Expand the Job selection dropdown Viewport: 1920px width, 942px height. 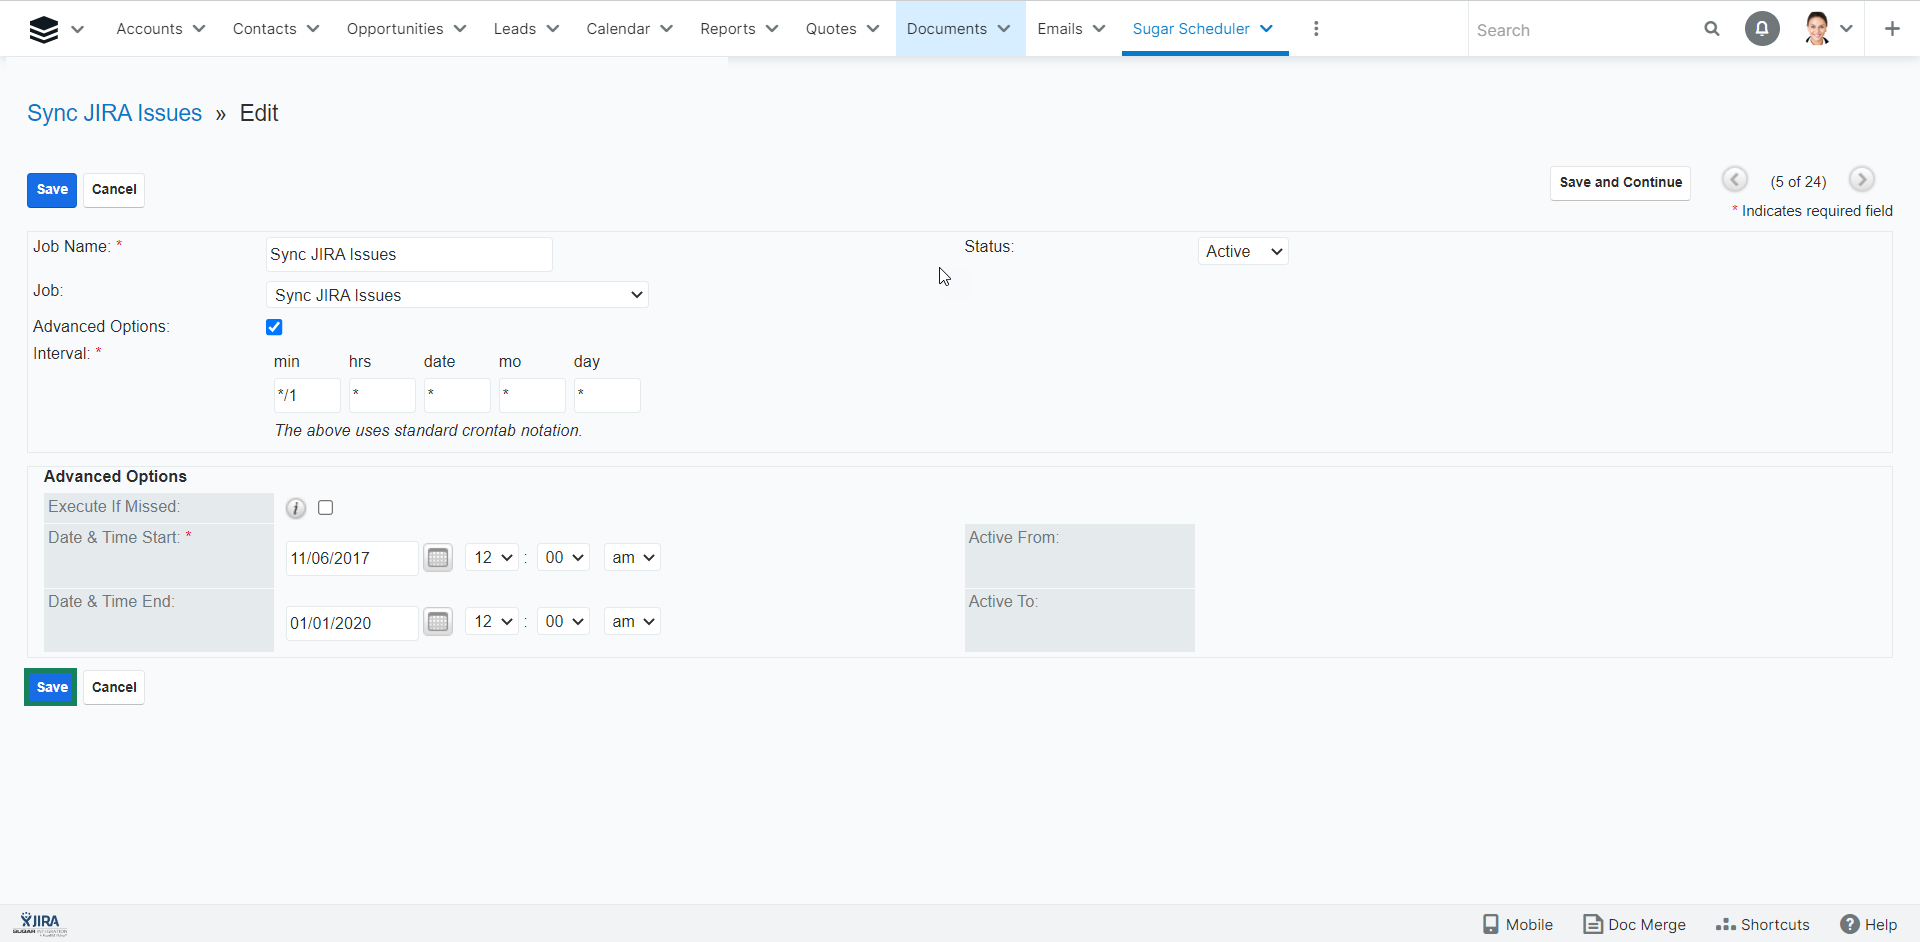[x=457, y=295]
